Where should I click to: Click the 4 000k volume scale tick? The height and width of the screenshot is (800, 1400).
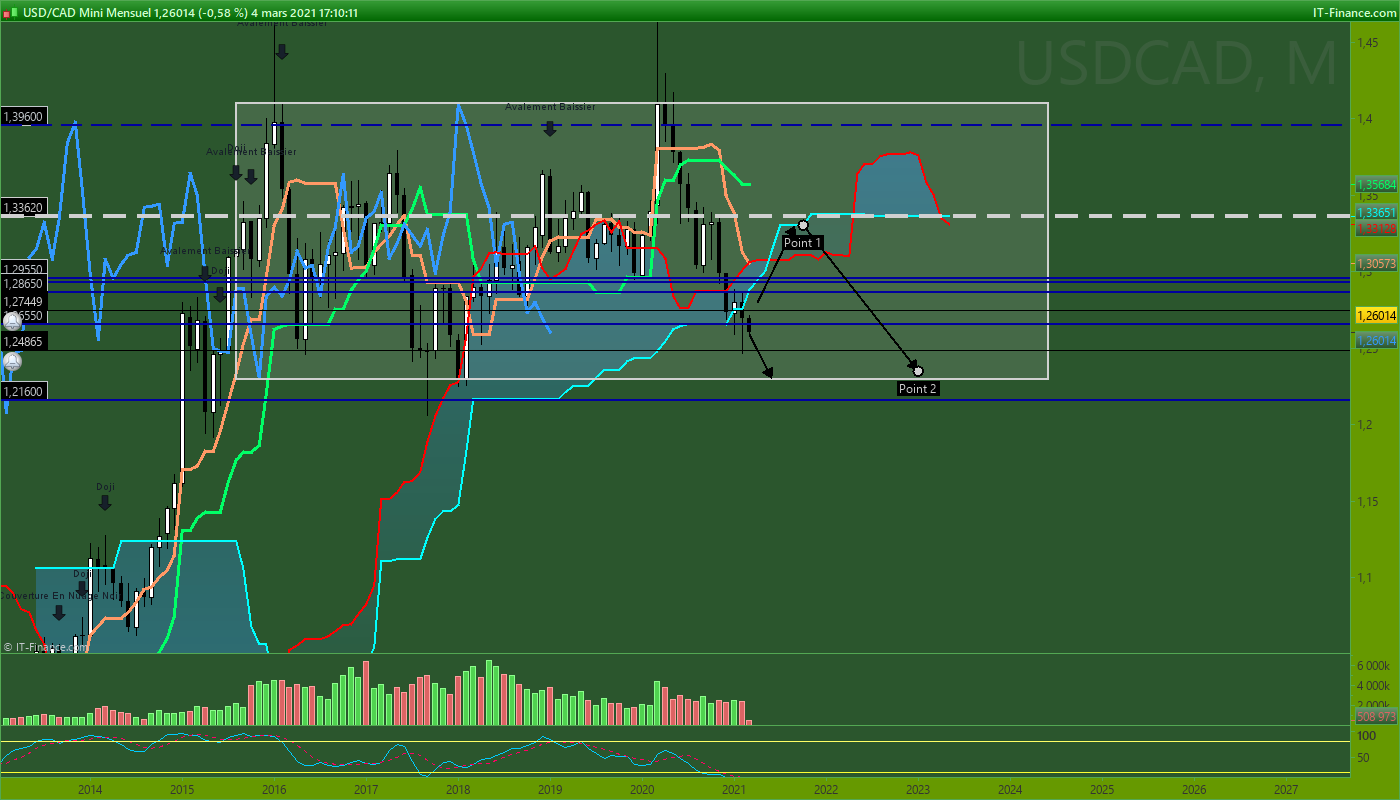tap(1373, 686)
